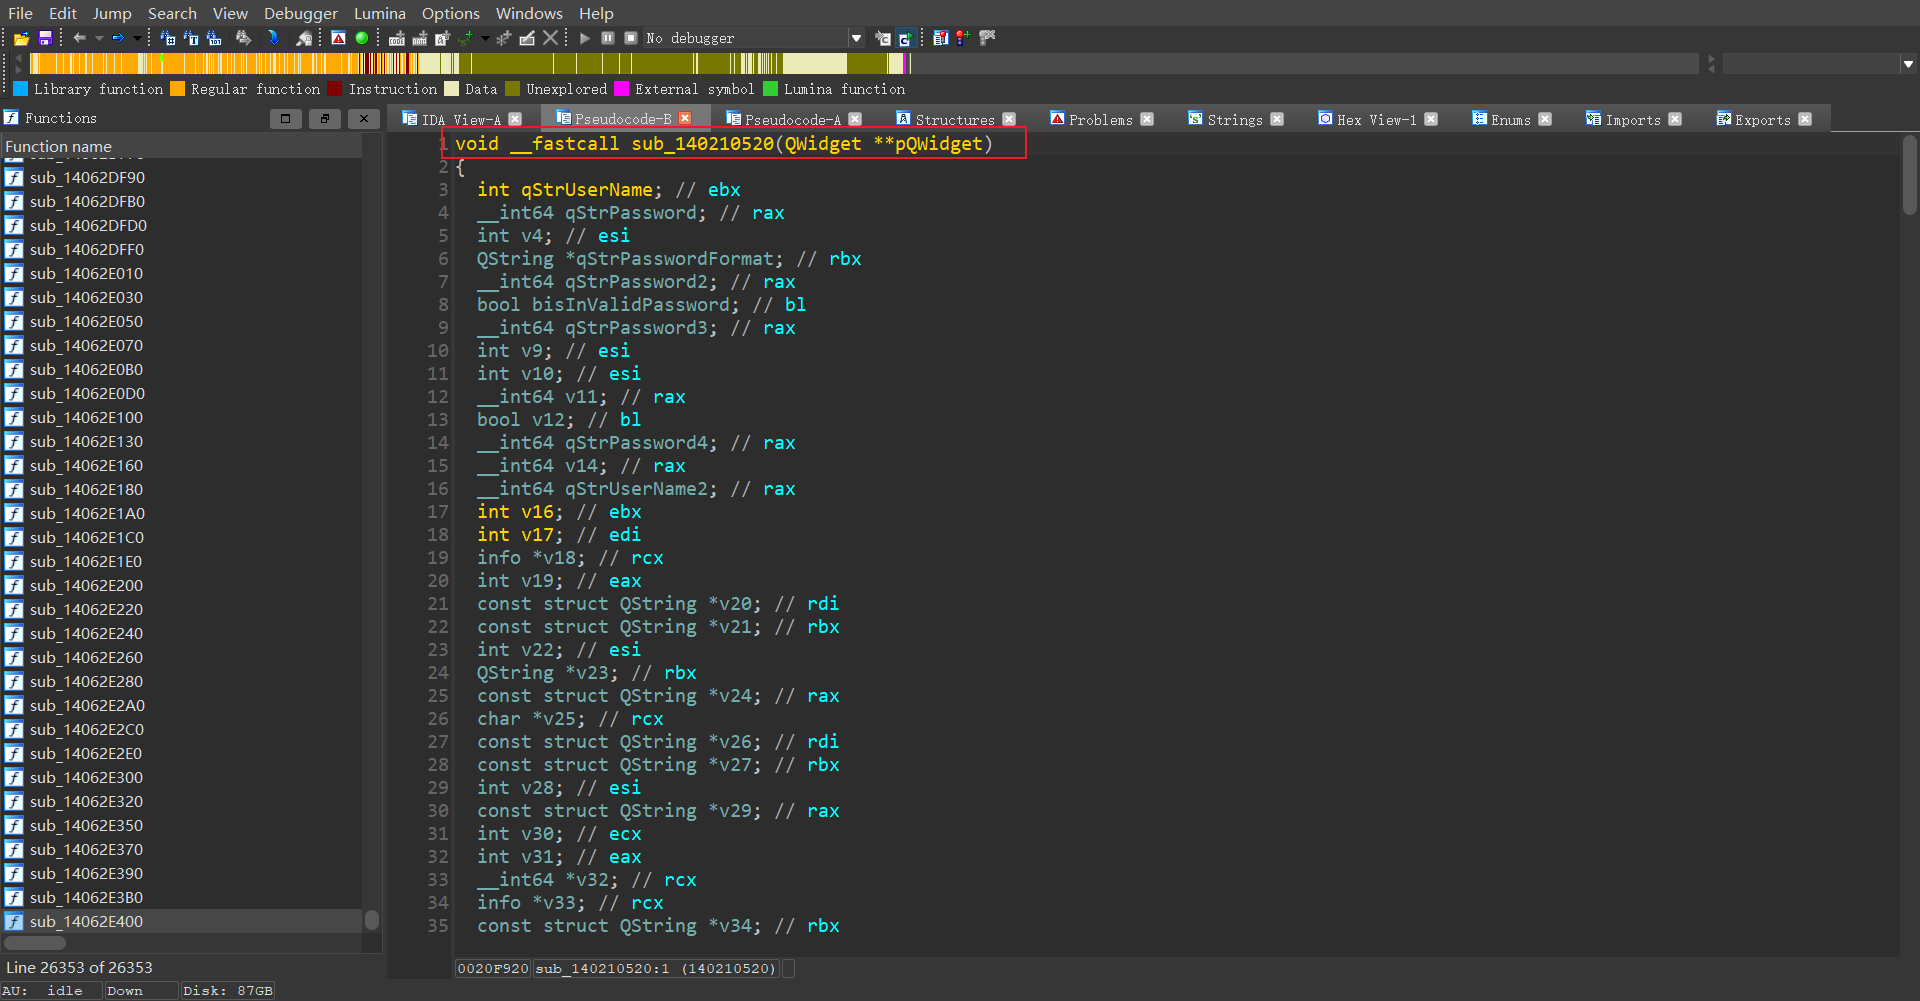The image size is (1920, 1001).
Task: Click the Functions panel vertical scrollbar thumb
Action: point(372,919)
